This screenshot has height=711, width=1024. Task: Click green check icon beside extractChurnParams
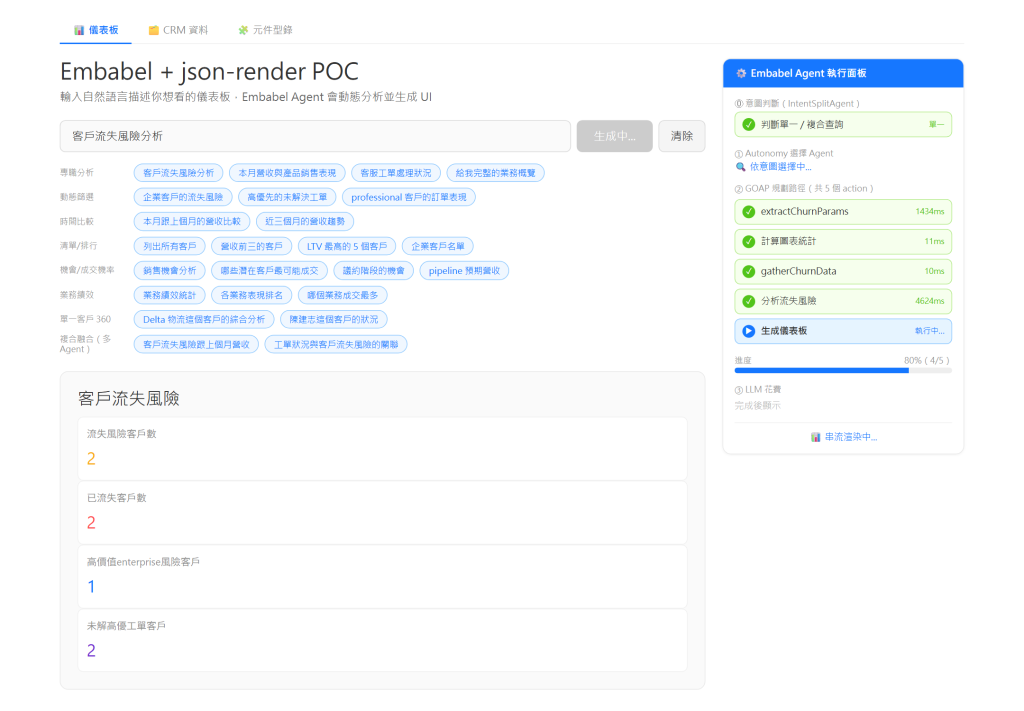(x=748, y=212)
